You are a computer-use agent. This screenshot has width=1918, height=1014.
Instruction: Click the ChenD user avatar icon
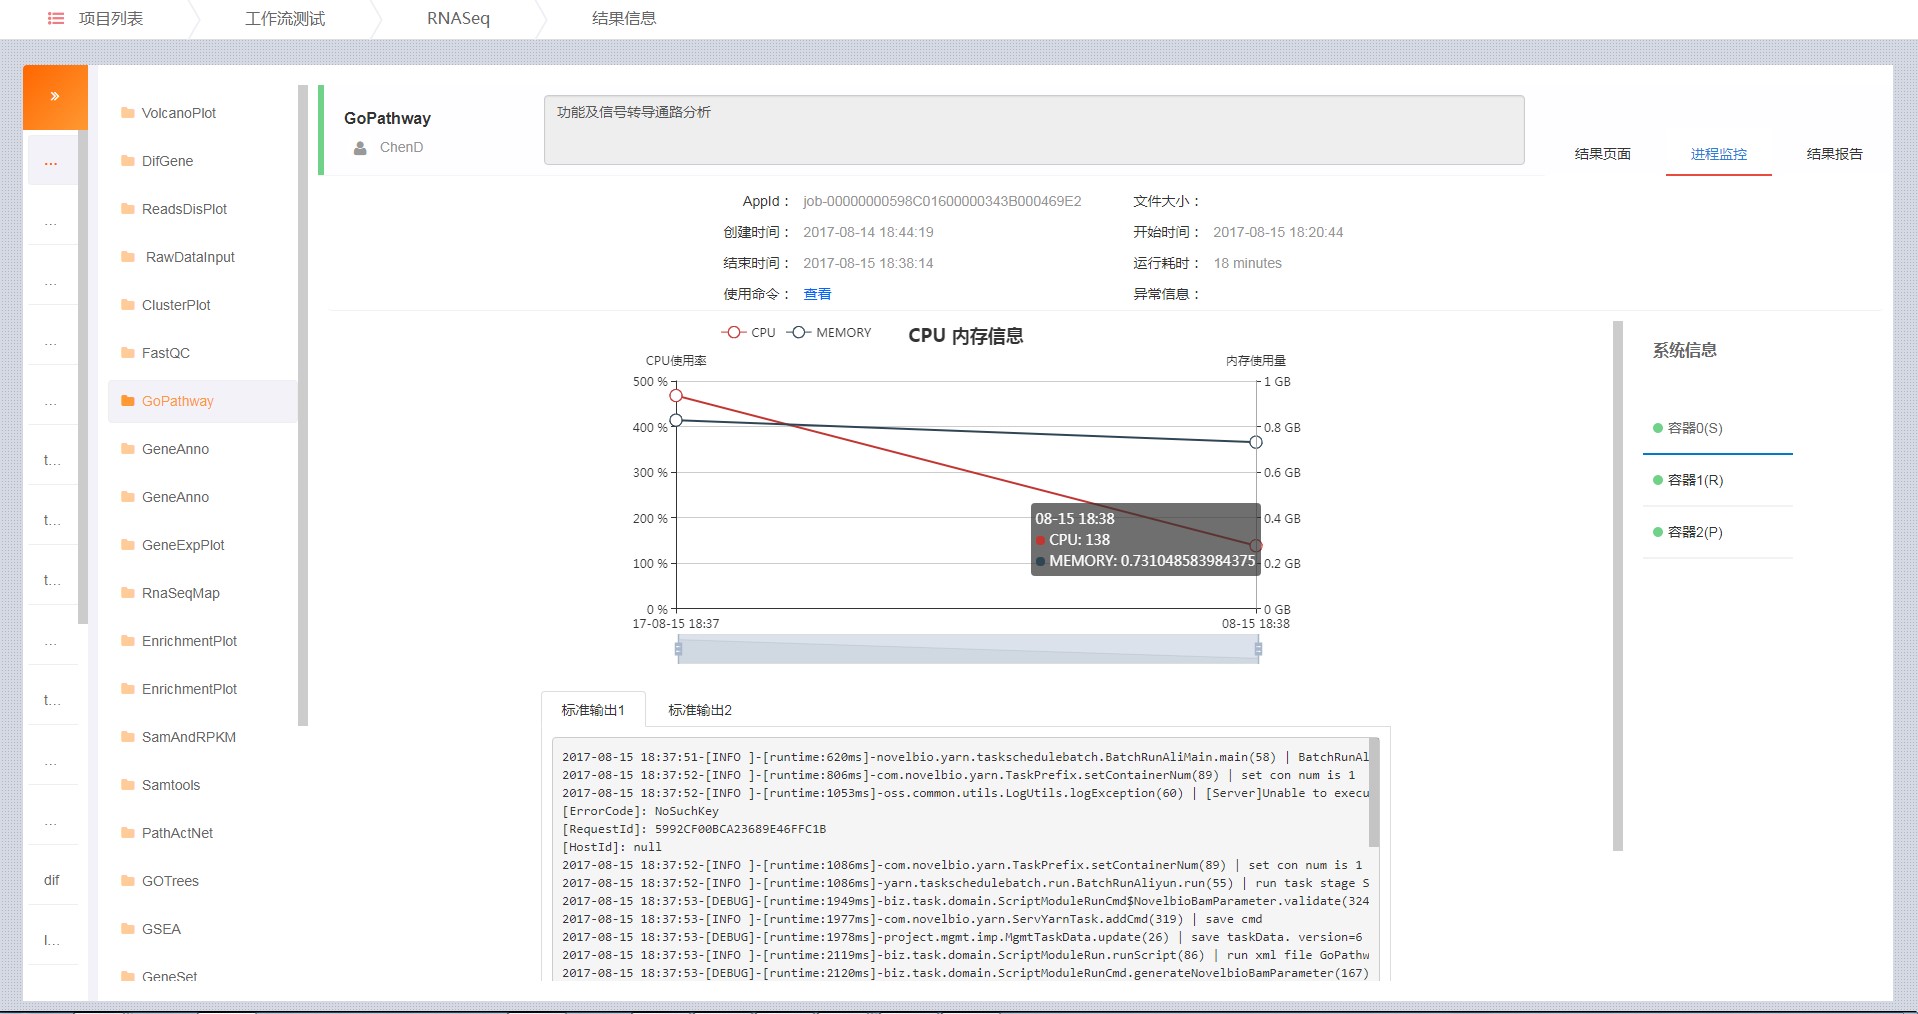[360, 148]
